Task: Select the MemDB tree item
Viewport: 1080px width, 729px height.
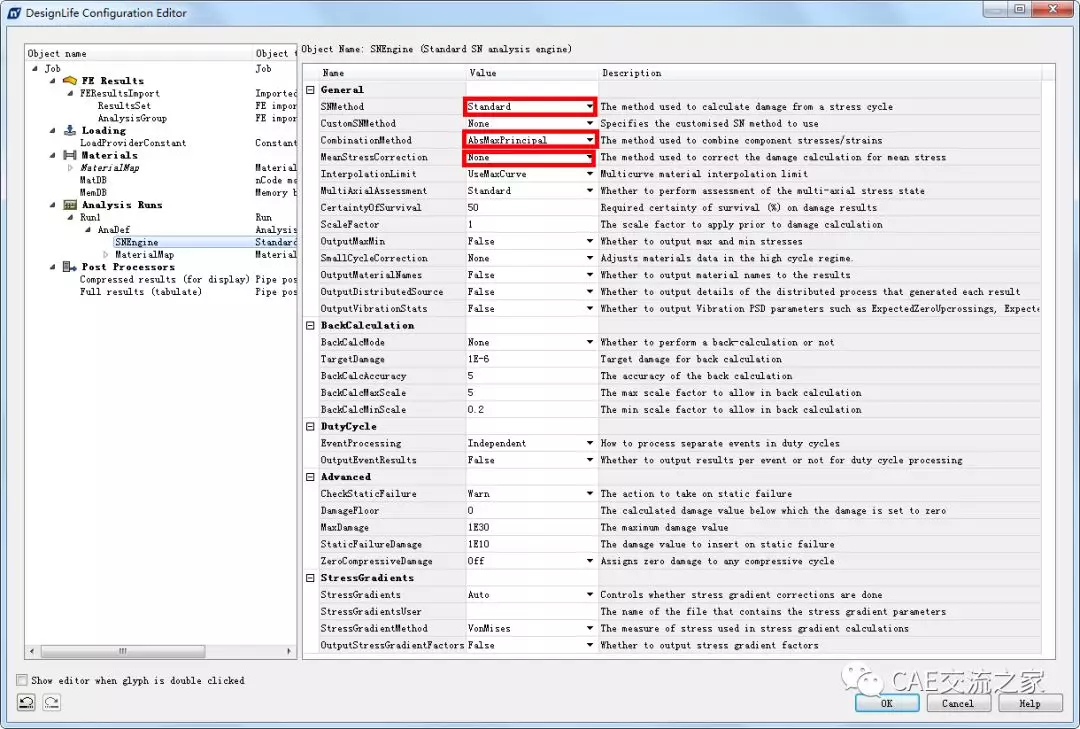Action: click(93, 192)
